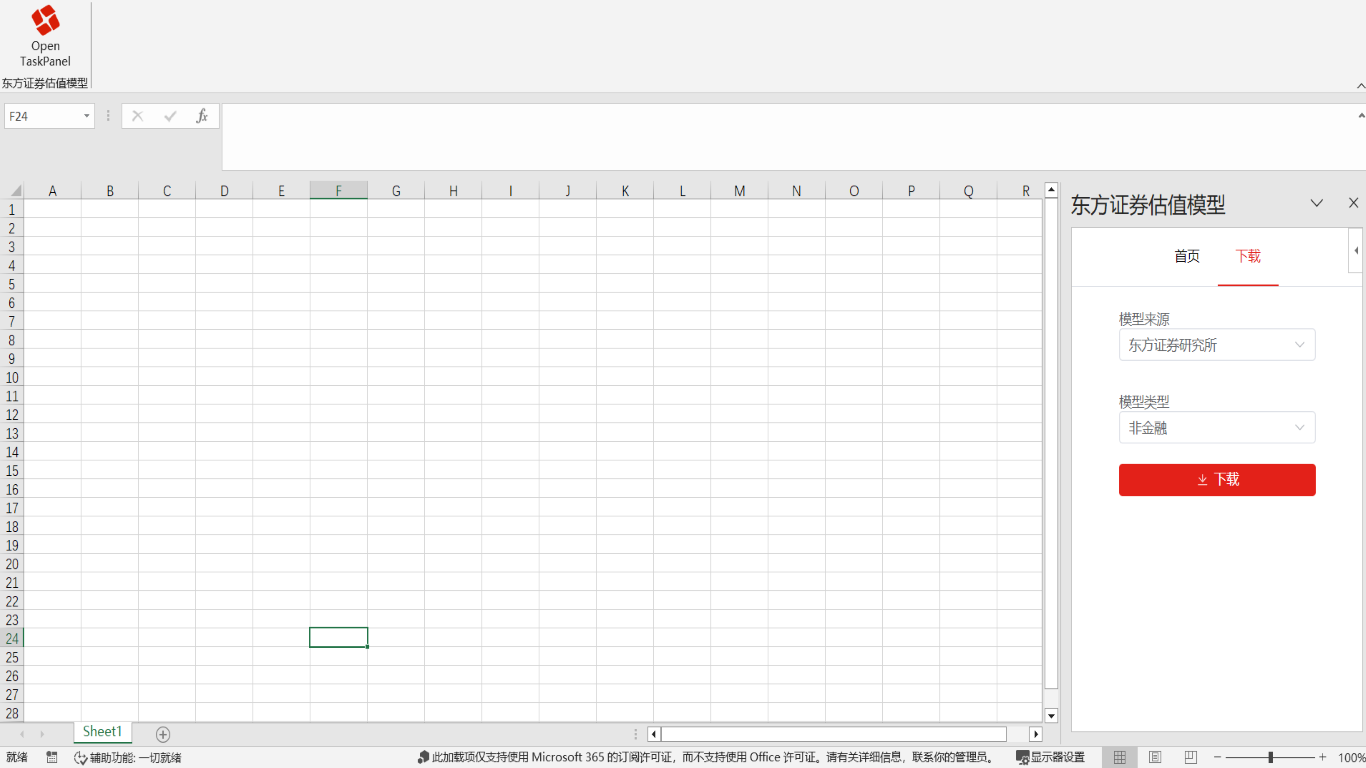Viewport: 1366px width, 768px height.
Task: Switch to the 首页 tab
Action: (x=1187, y=256)
